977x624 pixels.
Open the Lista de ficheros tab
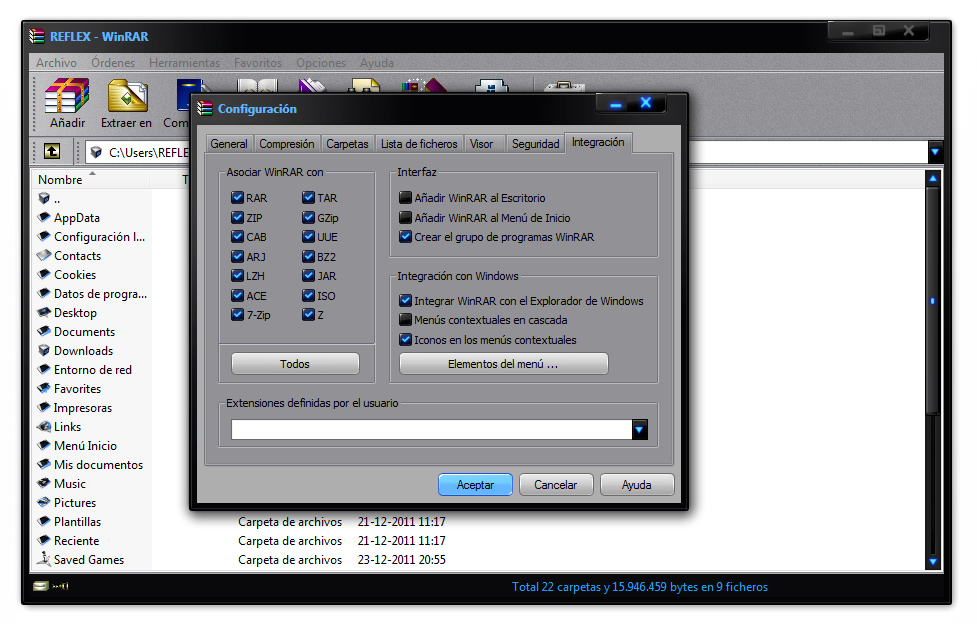point(419,144)
